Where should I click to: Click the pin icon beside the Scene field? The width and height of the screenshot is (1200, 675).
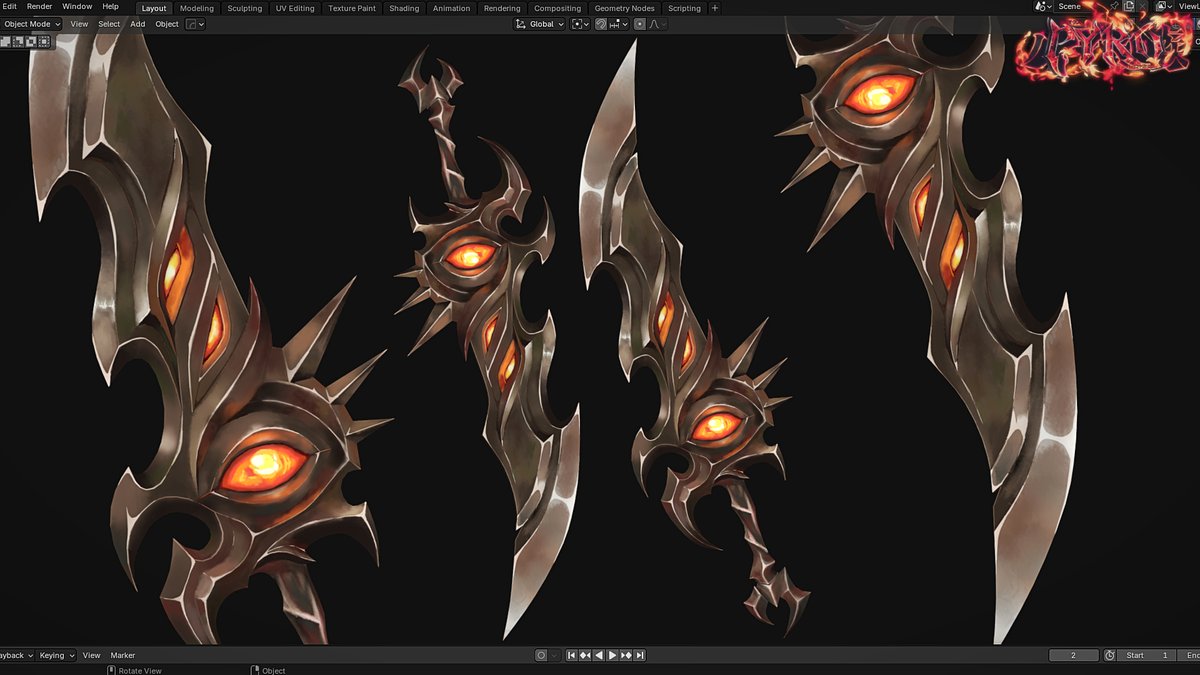(x=1114, y=6)
